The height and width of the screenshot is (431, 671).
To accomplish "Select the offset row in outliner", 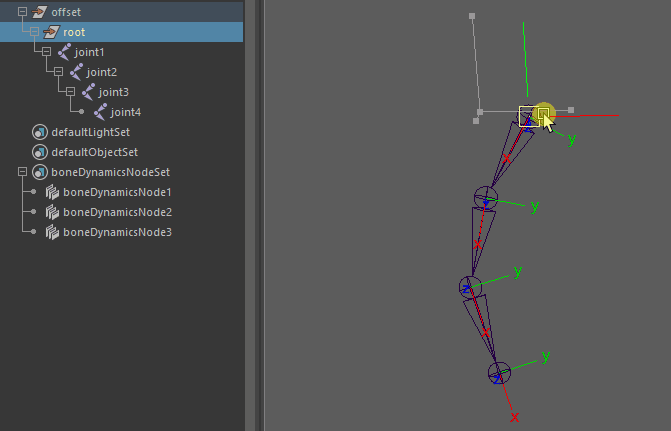I will [122, 12].
